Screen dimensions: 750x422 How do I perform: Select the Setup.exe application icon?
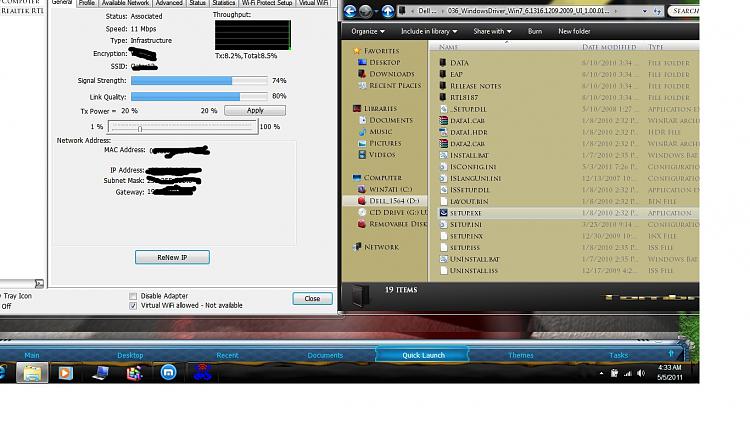pyautogui.click(x=443, y=212)
